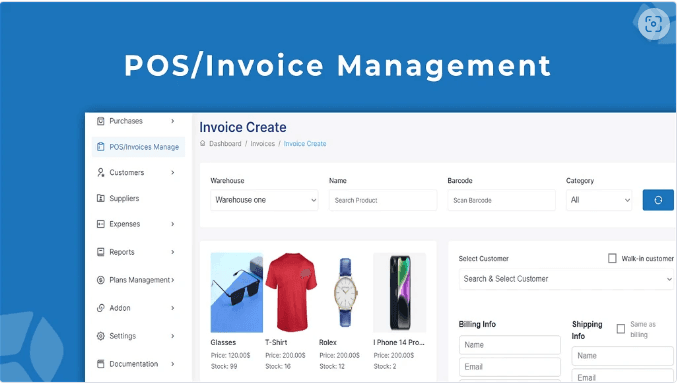Click the Price: 120.00$ text
Screen dimensions: 693x390
(230, 355)
